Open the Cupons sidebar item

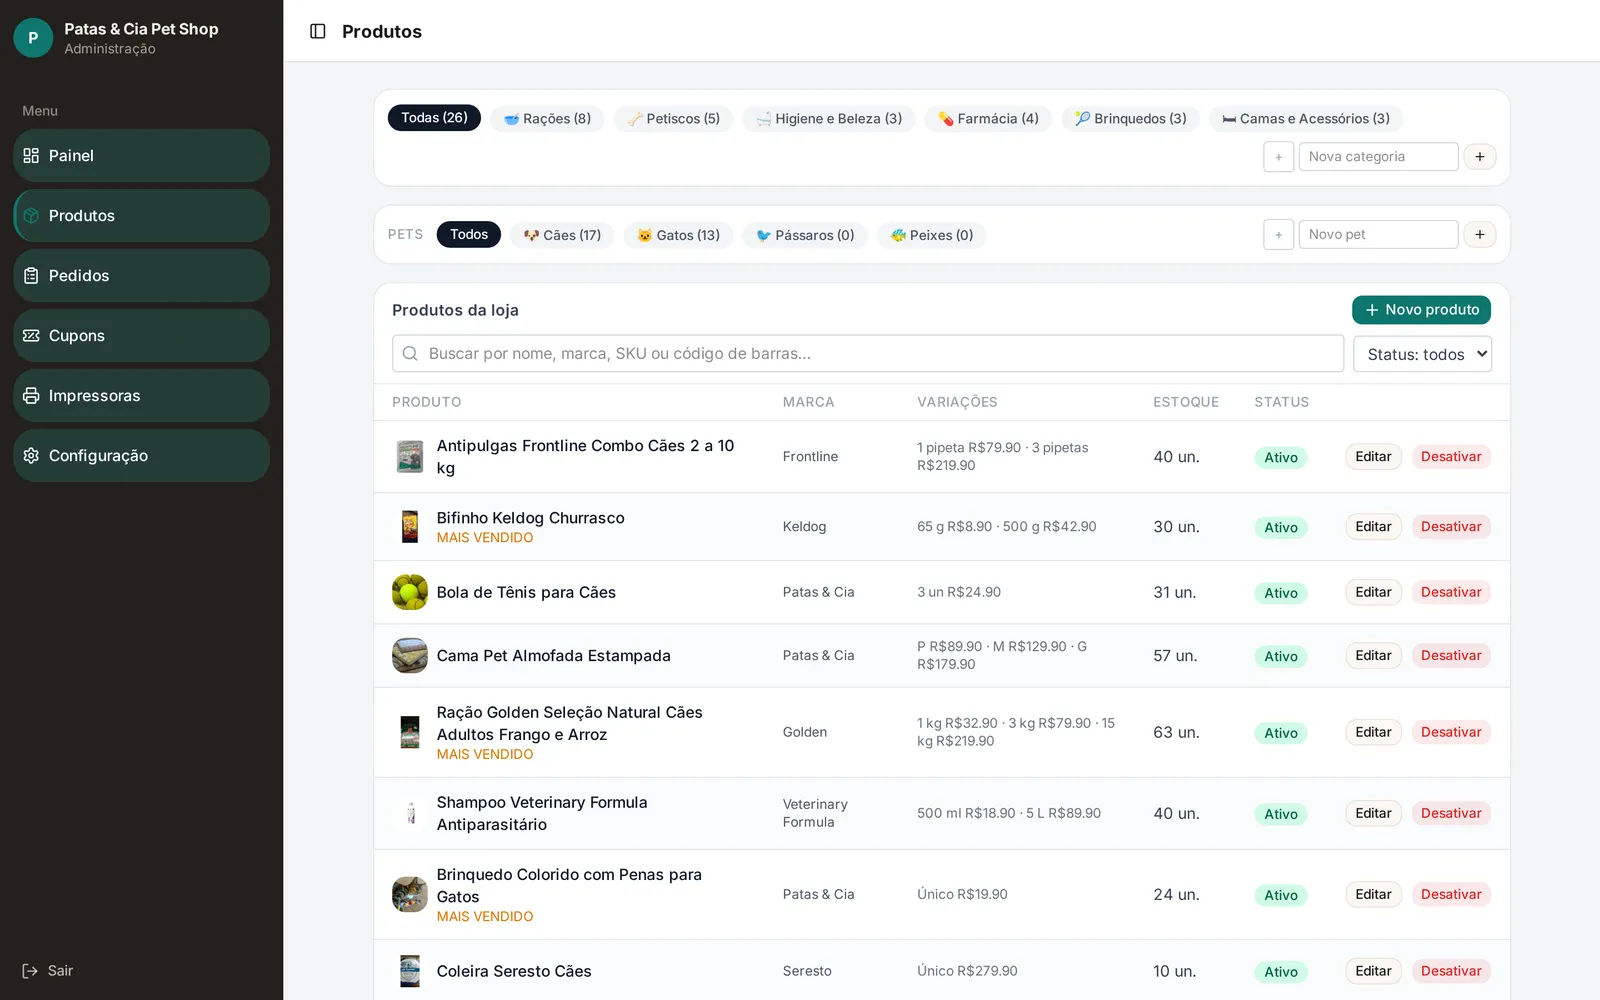[141, 335]
